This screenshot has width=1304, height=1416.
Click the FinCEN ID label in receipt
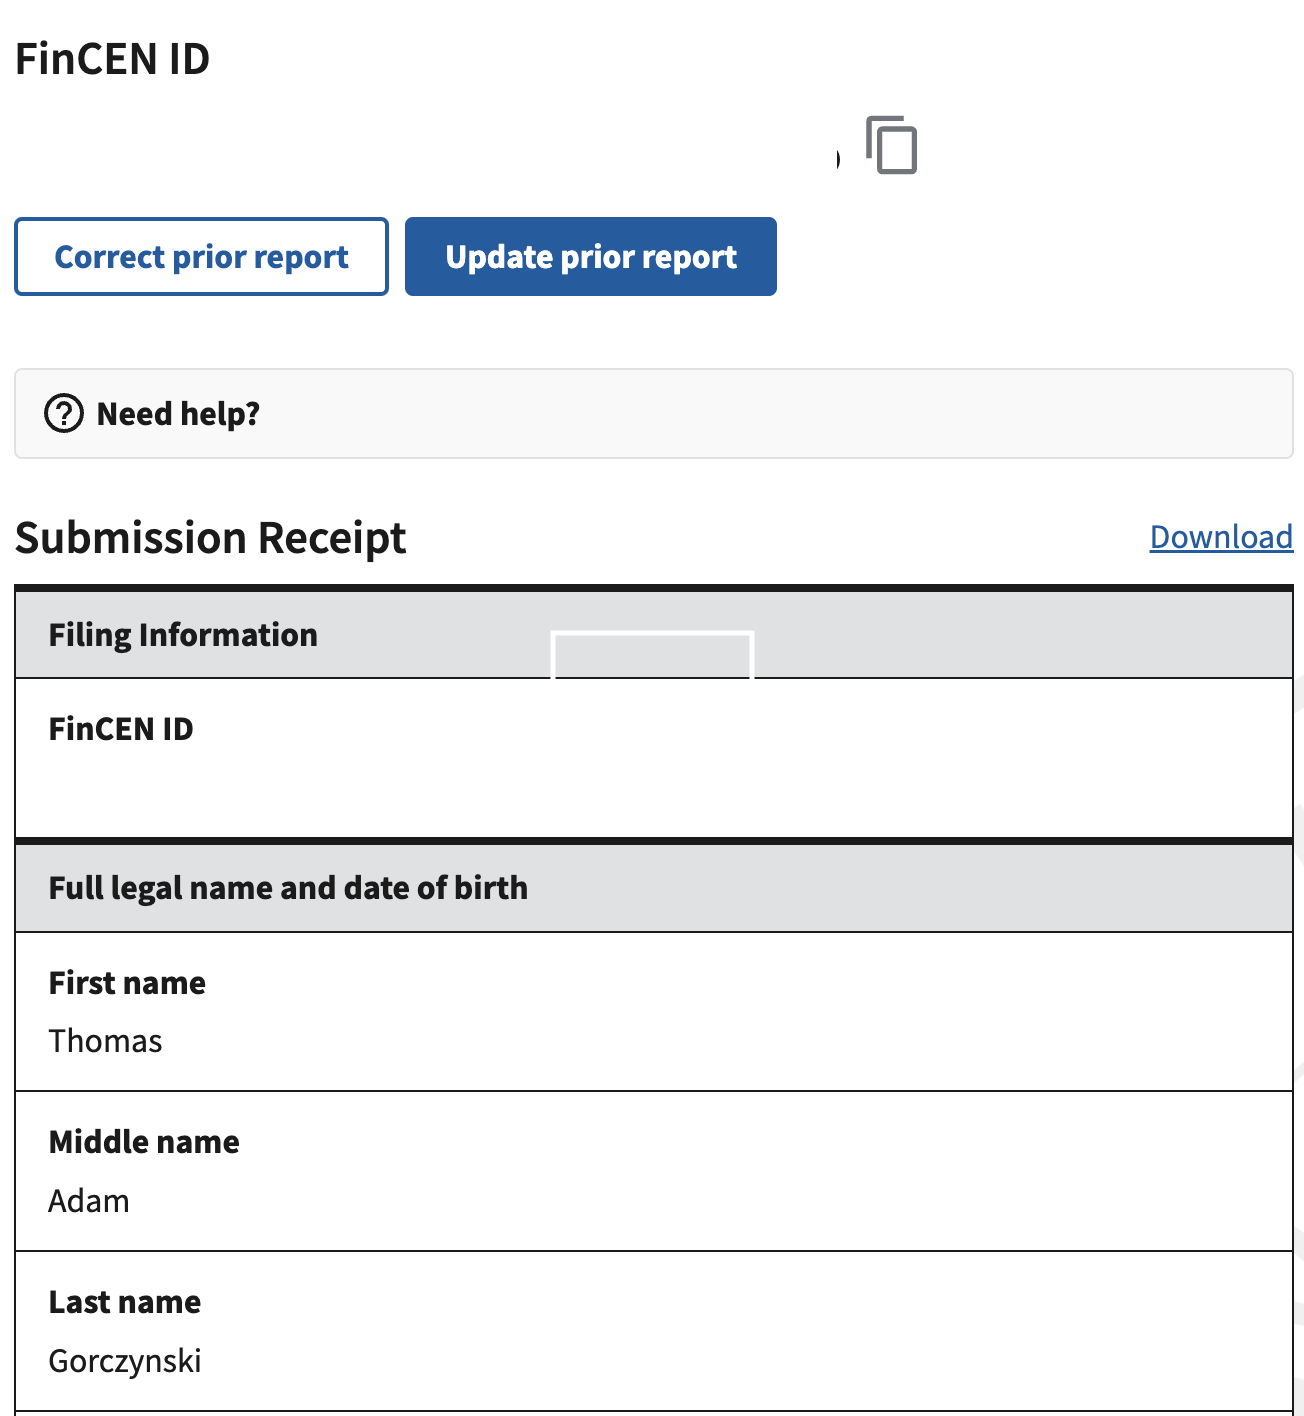121,729
